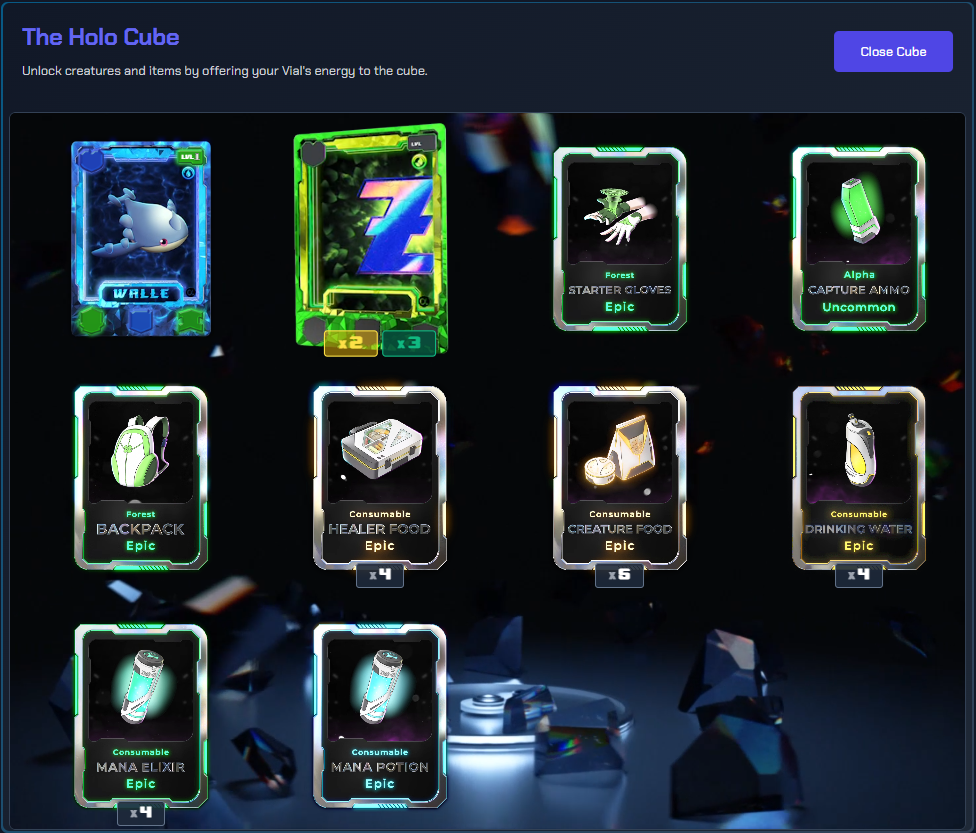Screen dimensions: 976x833
Task: Click the yellow x2 badge
Action: (x=350, y=343)
